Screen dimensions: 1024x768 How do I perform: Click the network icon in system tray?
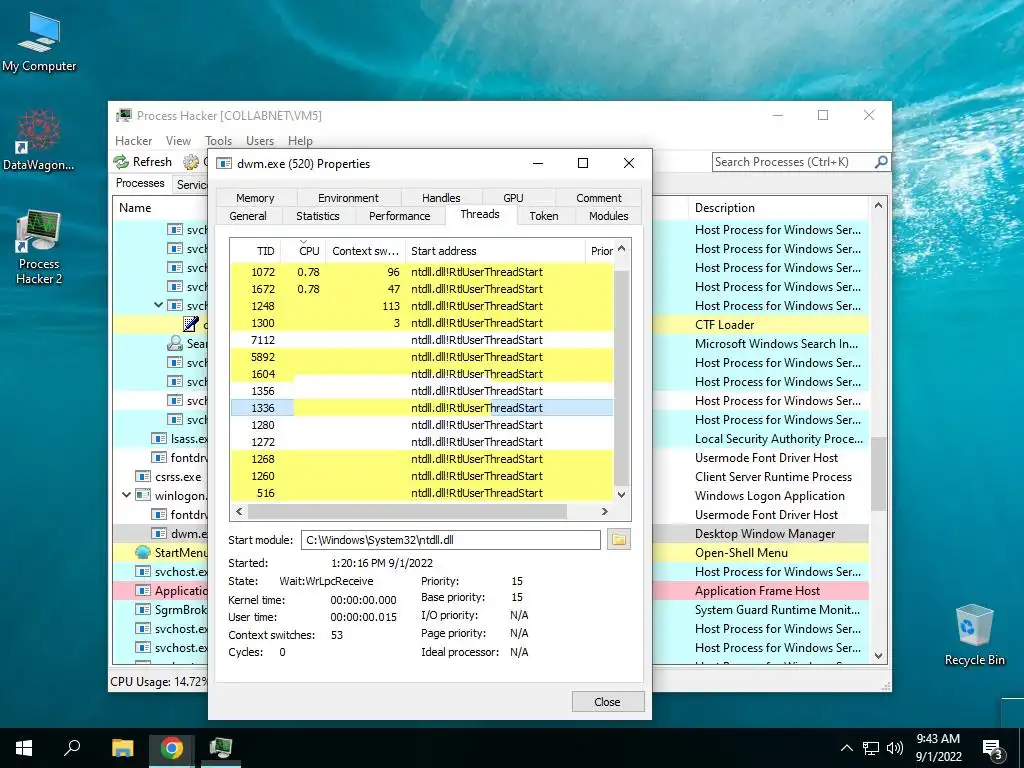pos(871,748)
